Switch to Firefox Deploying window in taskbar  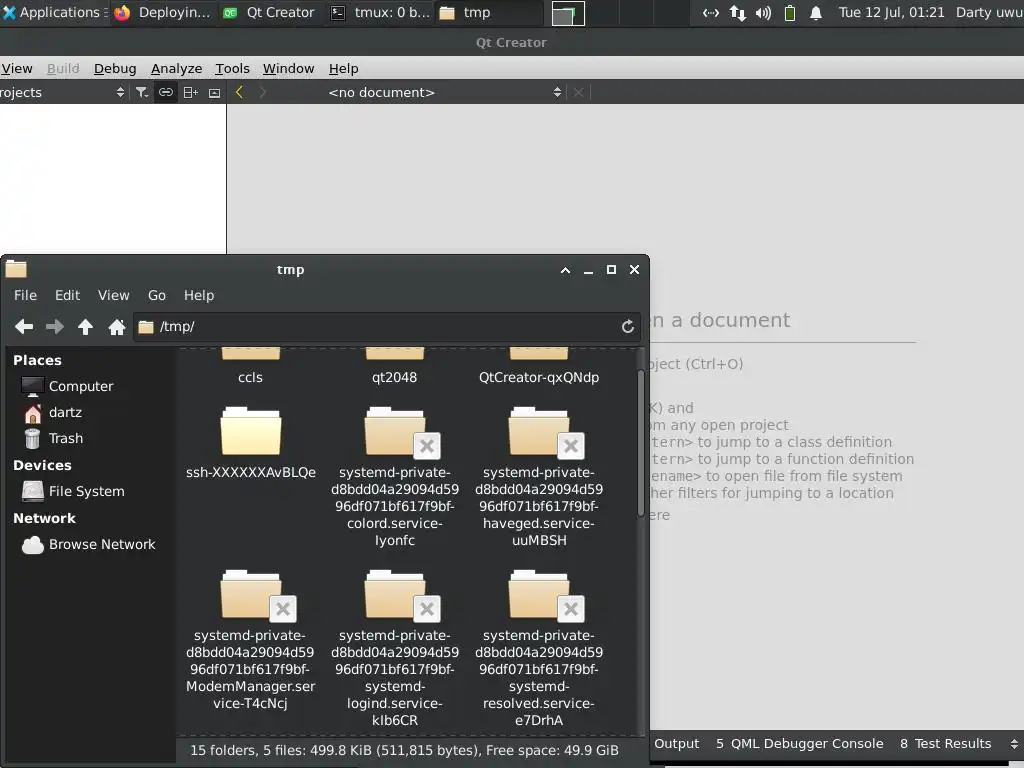(x=165, y=12)
